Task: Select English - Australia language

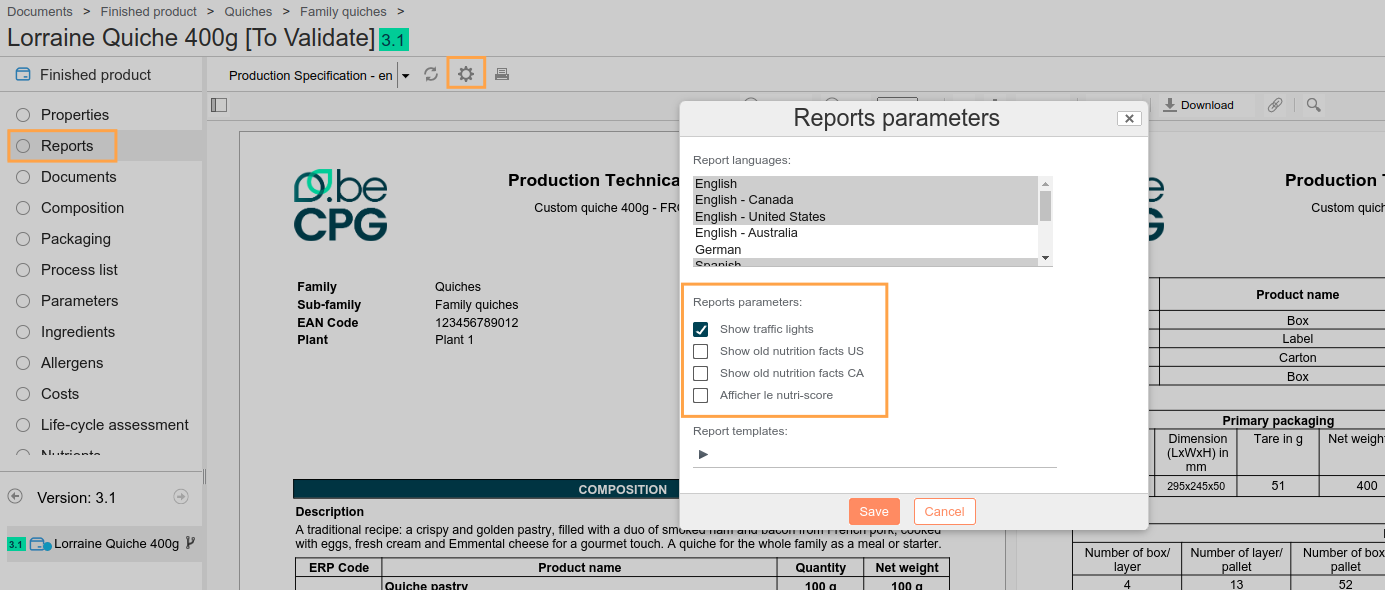Action: pos(866,233)
